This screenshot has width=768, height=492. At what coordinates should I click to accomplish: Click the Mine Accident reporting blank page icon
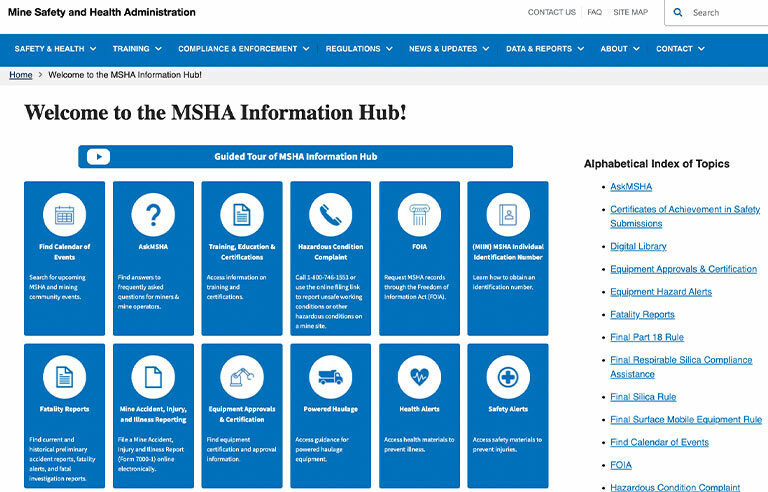153,377
